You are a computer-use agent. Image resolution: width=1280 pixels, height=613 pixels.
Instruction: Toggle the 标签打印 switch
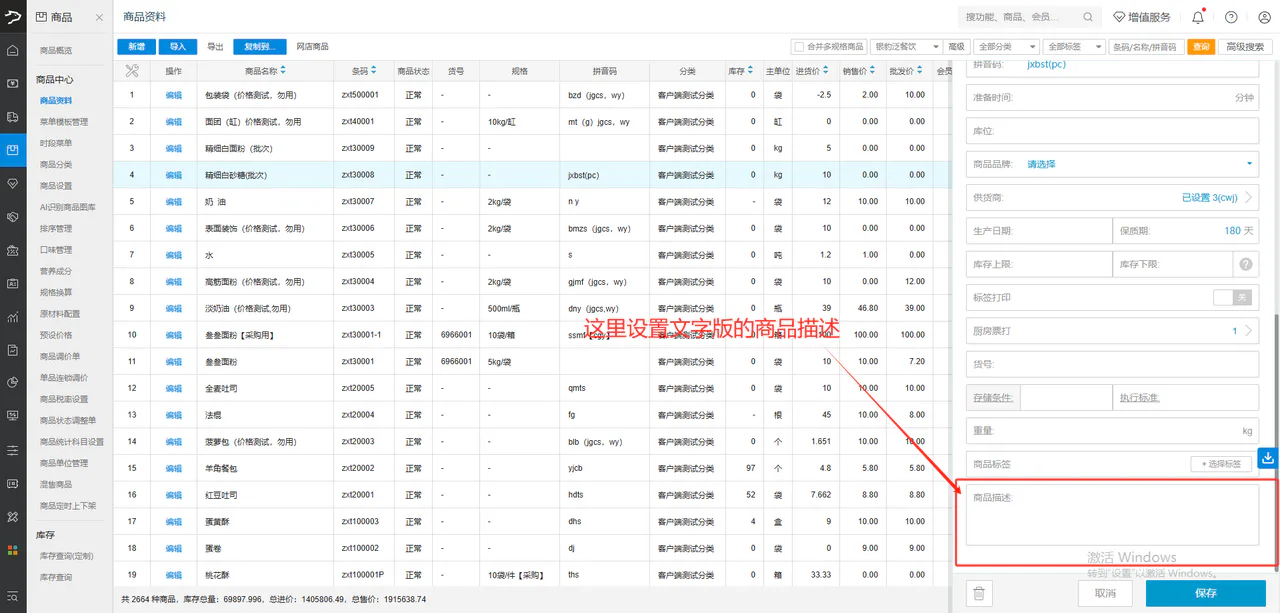[1232, 297]
